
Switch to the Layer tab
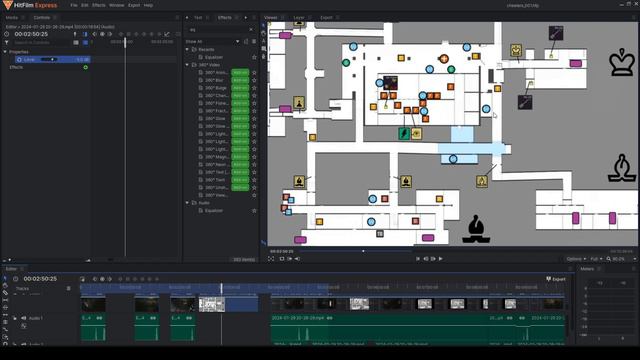point(299,18)
